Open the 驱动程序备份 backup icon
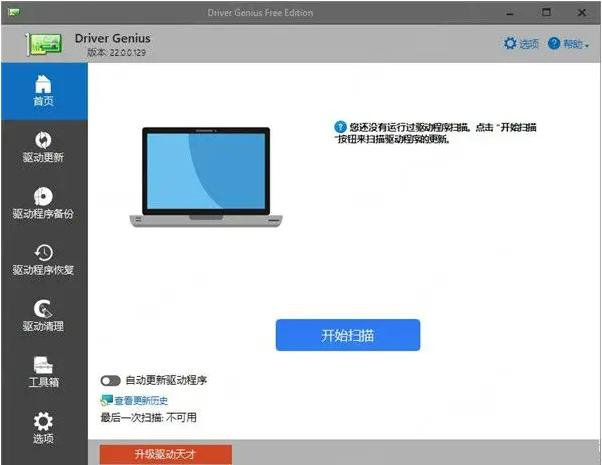 click(43, 197)
